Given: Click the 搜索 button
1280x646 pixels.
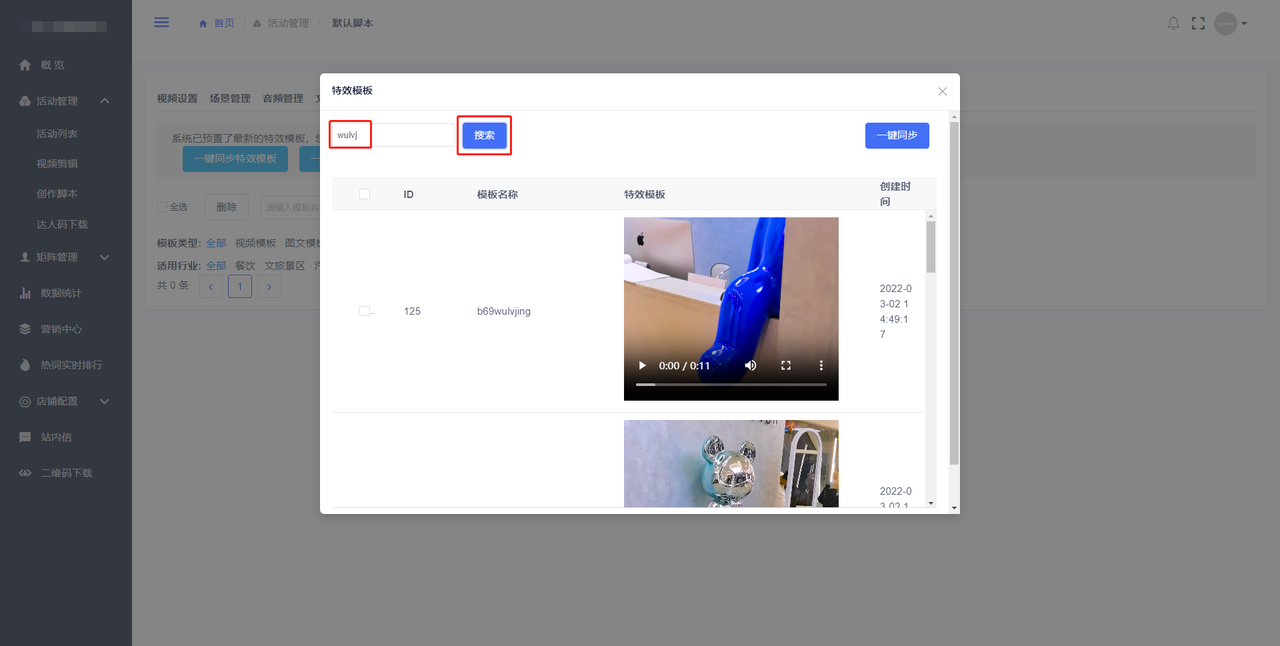Looking at the screenshot, I should click(484, 135).
